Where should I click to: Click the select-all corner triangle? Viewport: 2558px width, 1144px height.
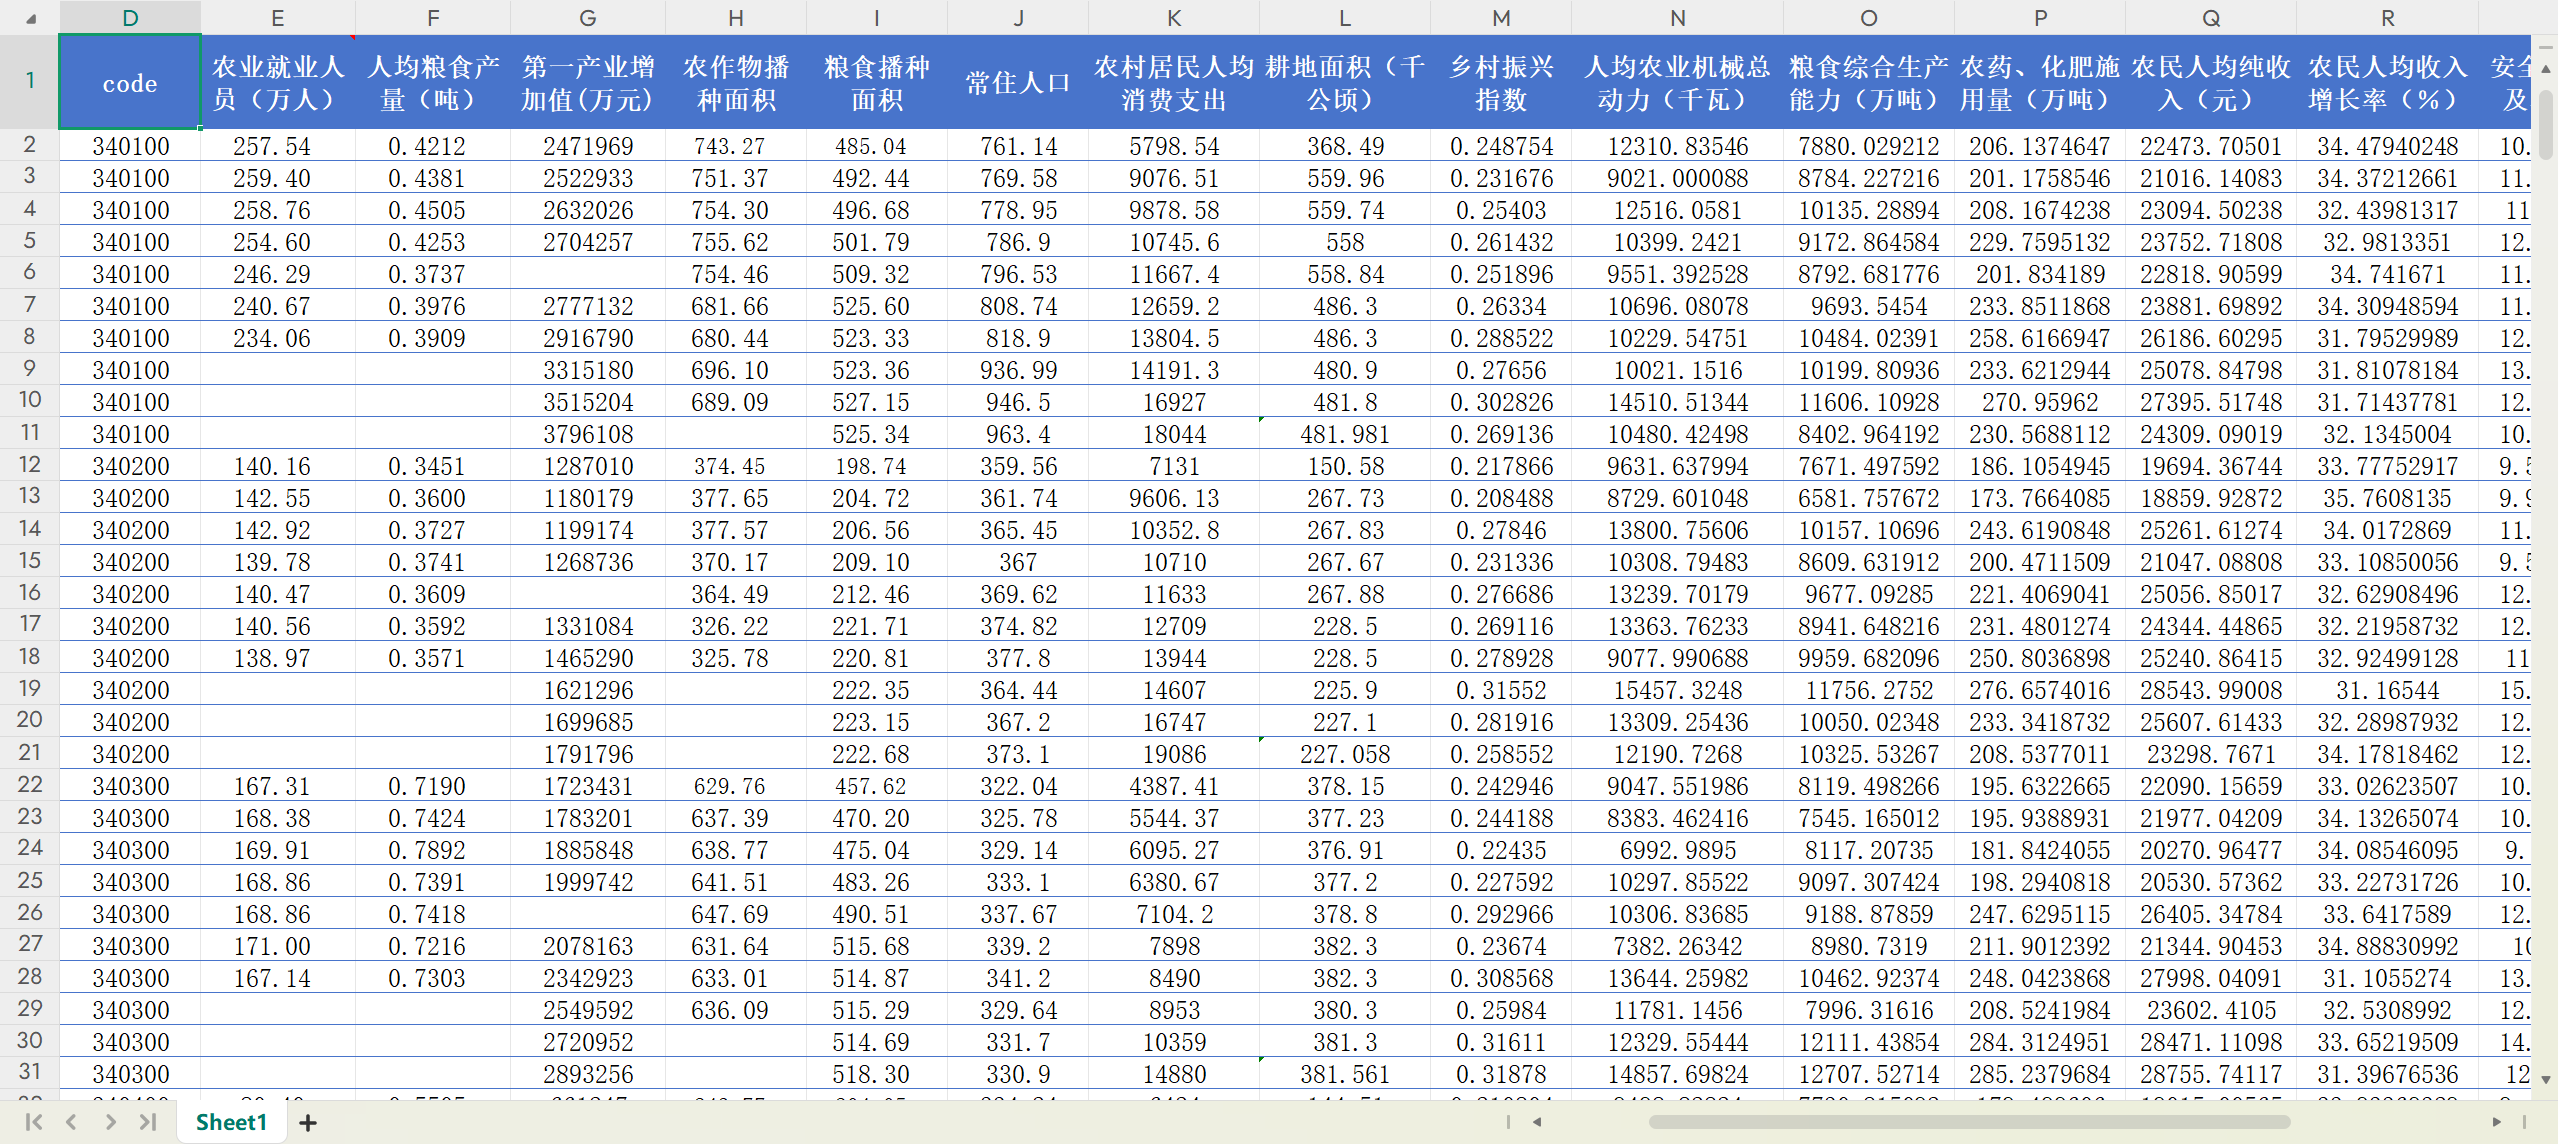[x=30, y=18]
